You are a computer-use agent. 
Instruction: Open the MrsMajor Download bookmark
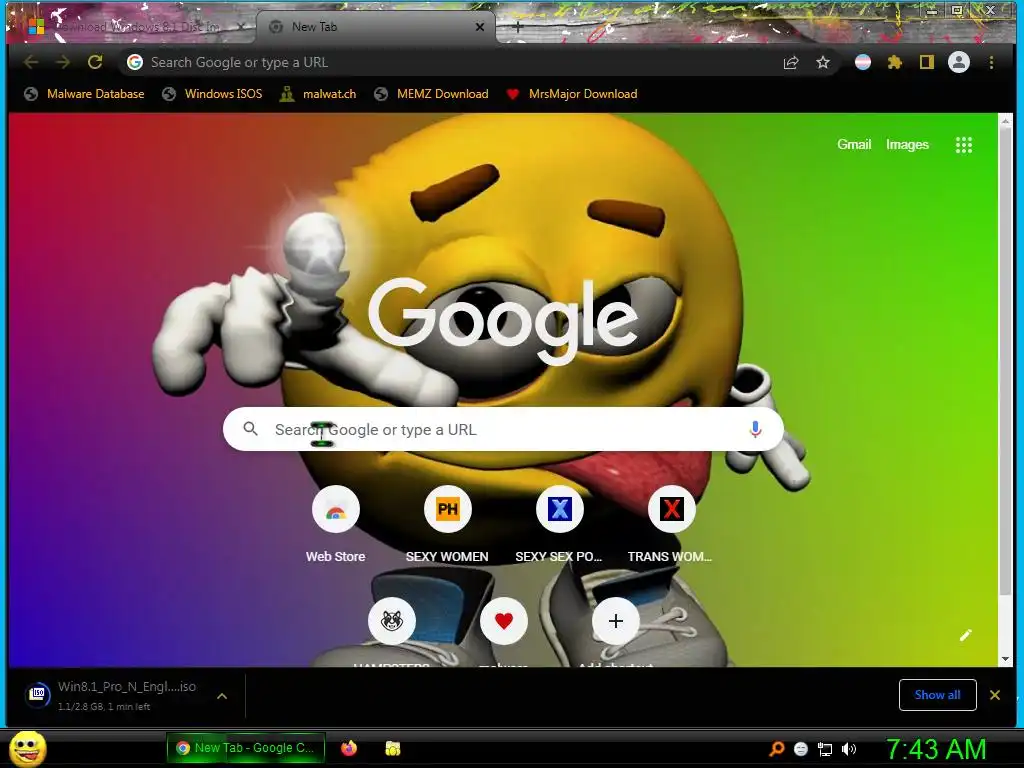pos(571,94)
